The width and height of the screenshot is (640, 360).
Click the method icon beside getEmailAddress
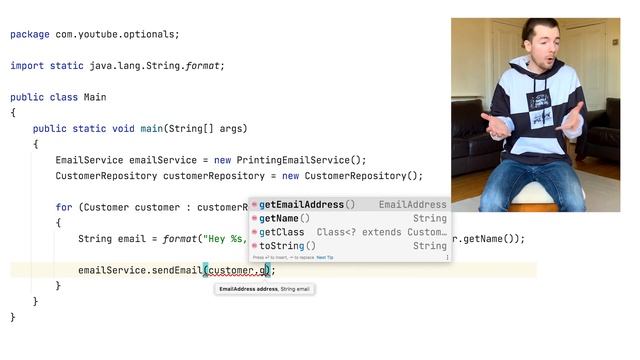[254, 204]
